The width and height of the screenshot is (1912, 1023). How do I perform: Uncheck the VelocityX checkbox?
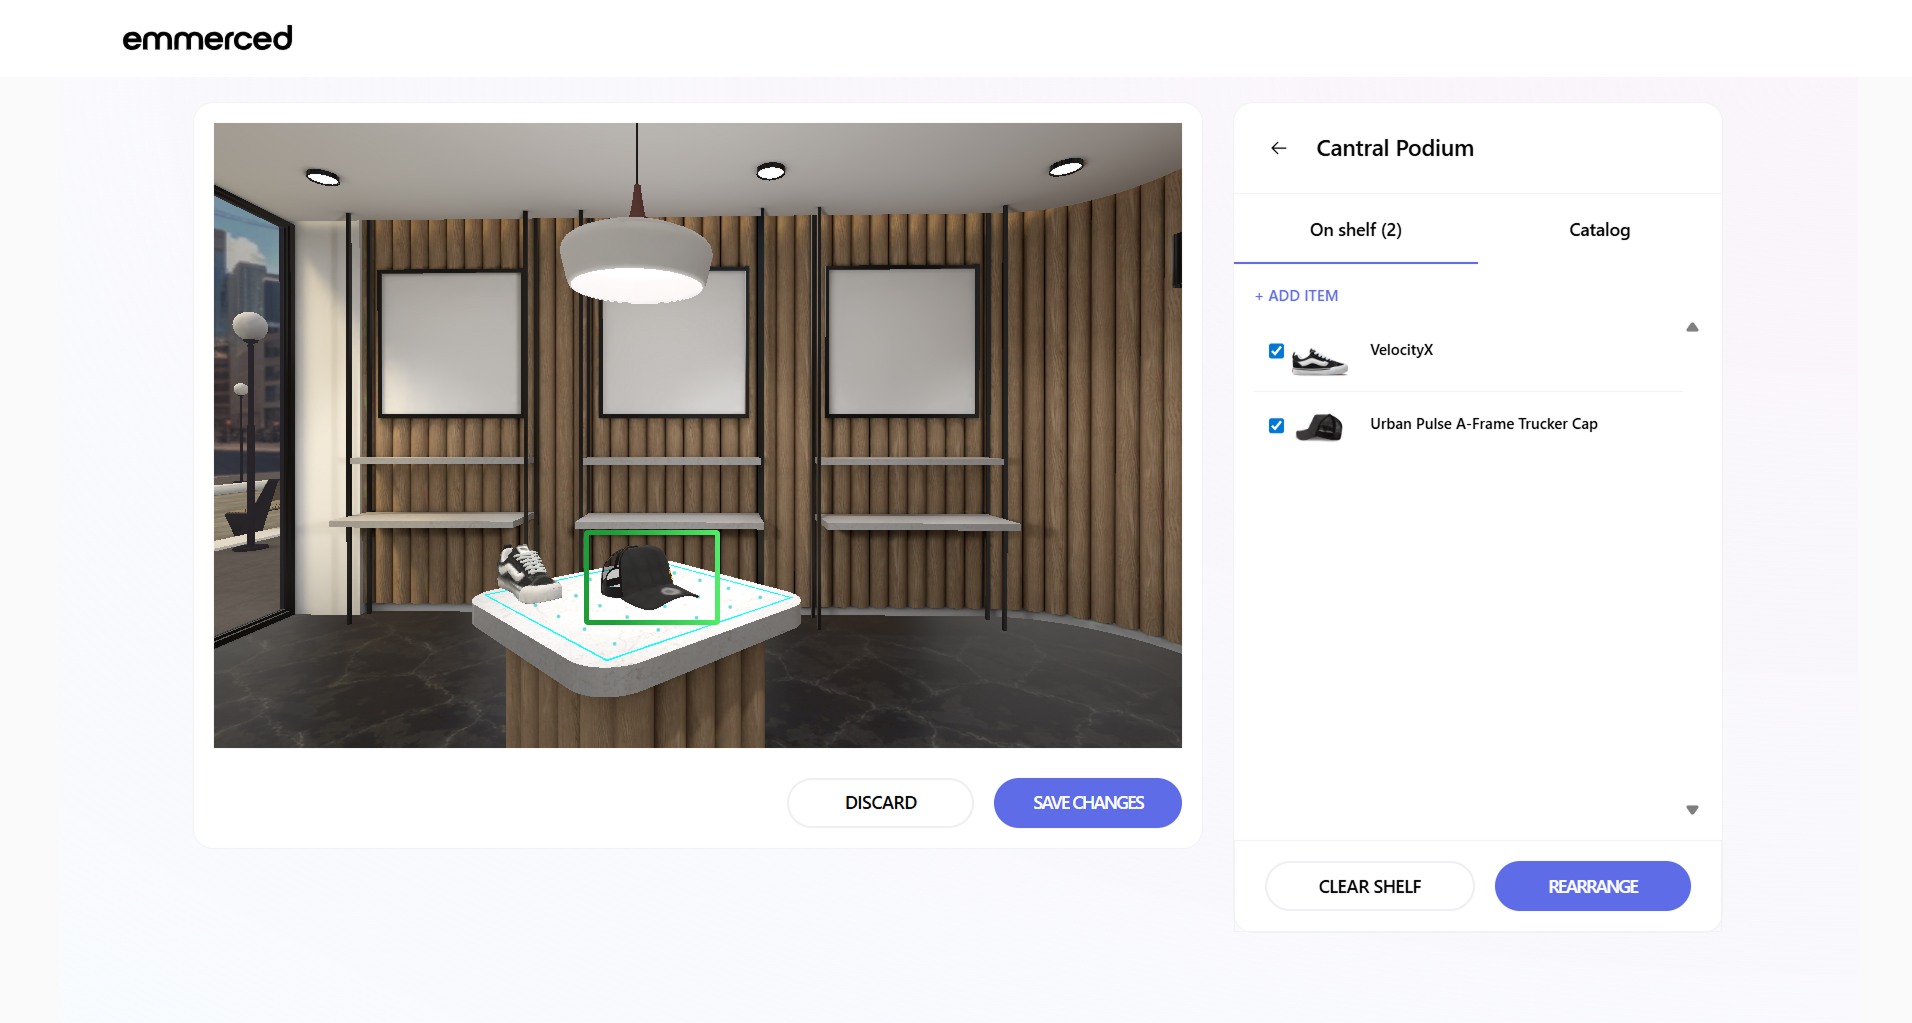click(1276, 351)
